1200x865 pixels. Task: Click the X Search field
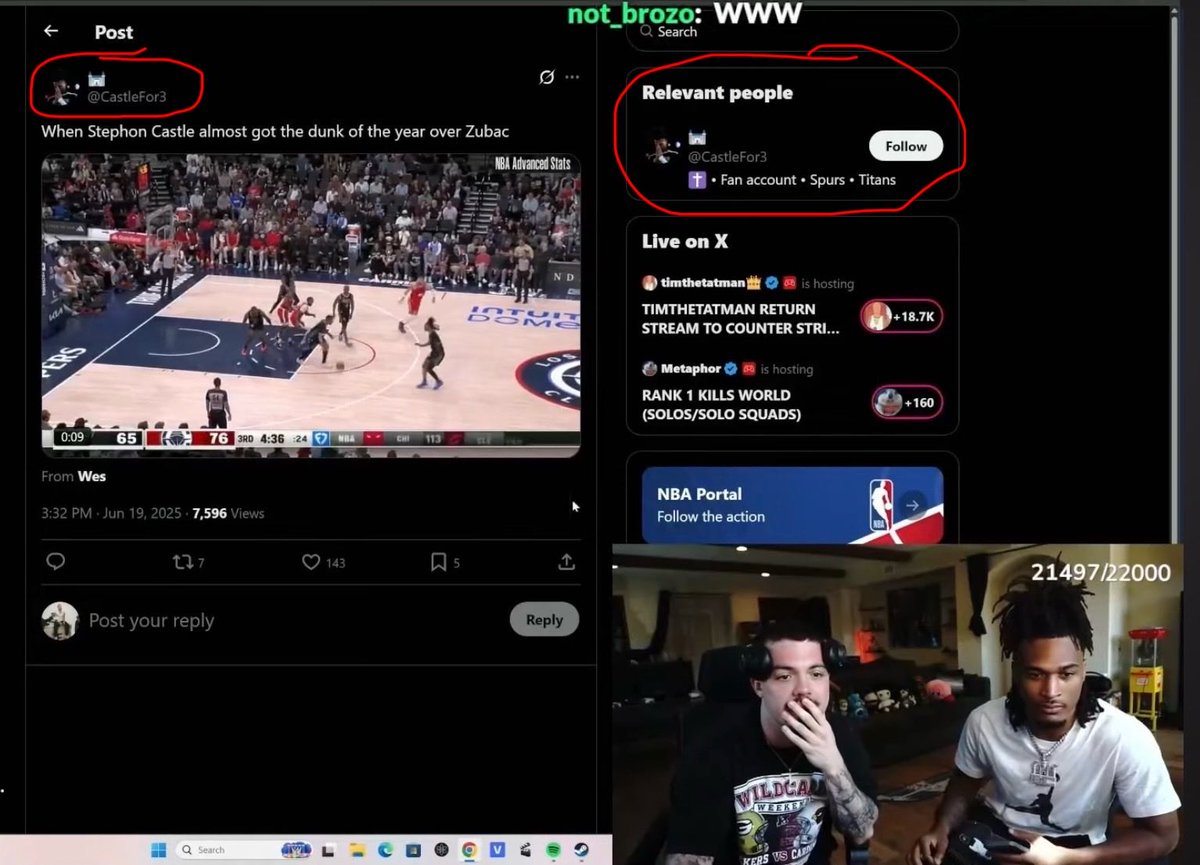(792, 32)
